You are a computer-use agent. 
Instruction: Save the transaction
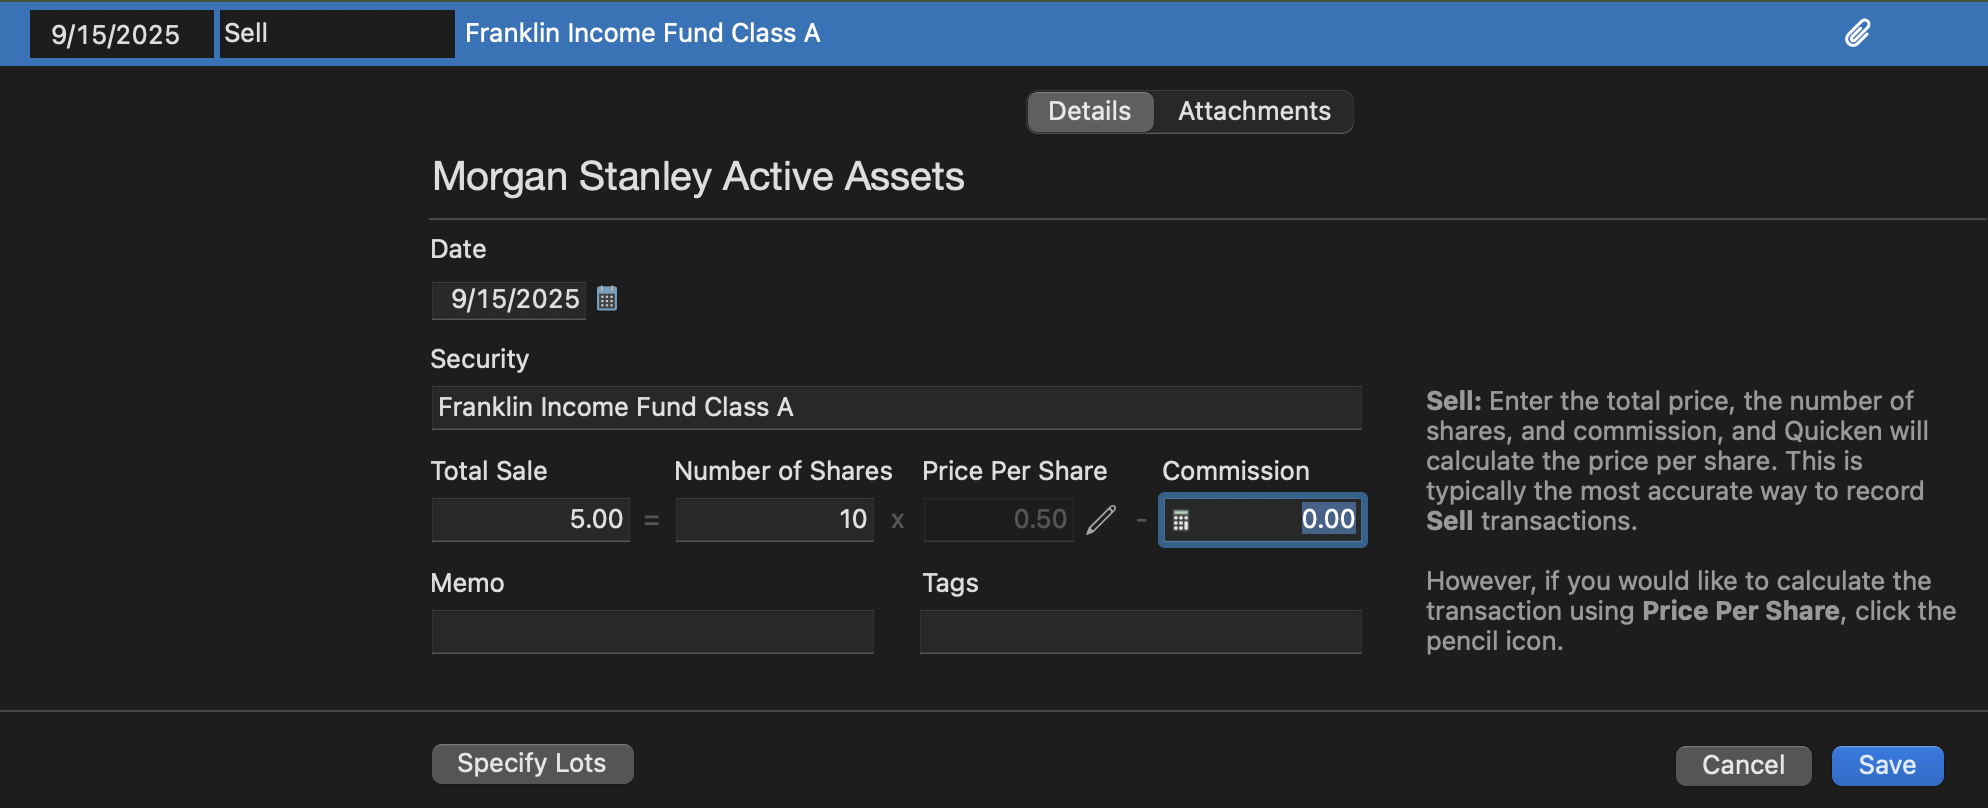tap(1886, 765)
